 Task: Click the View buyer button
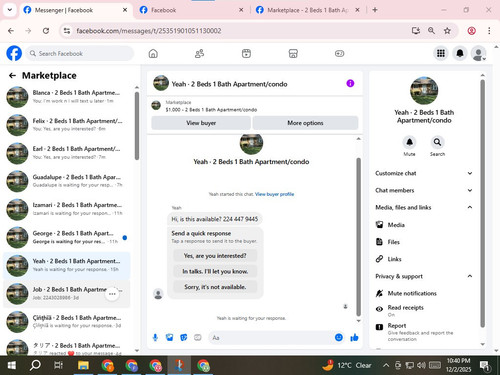click(x=201, y=123)
